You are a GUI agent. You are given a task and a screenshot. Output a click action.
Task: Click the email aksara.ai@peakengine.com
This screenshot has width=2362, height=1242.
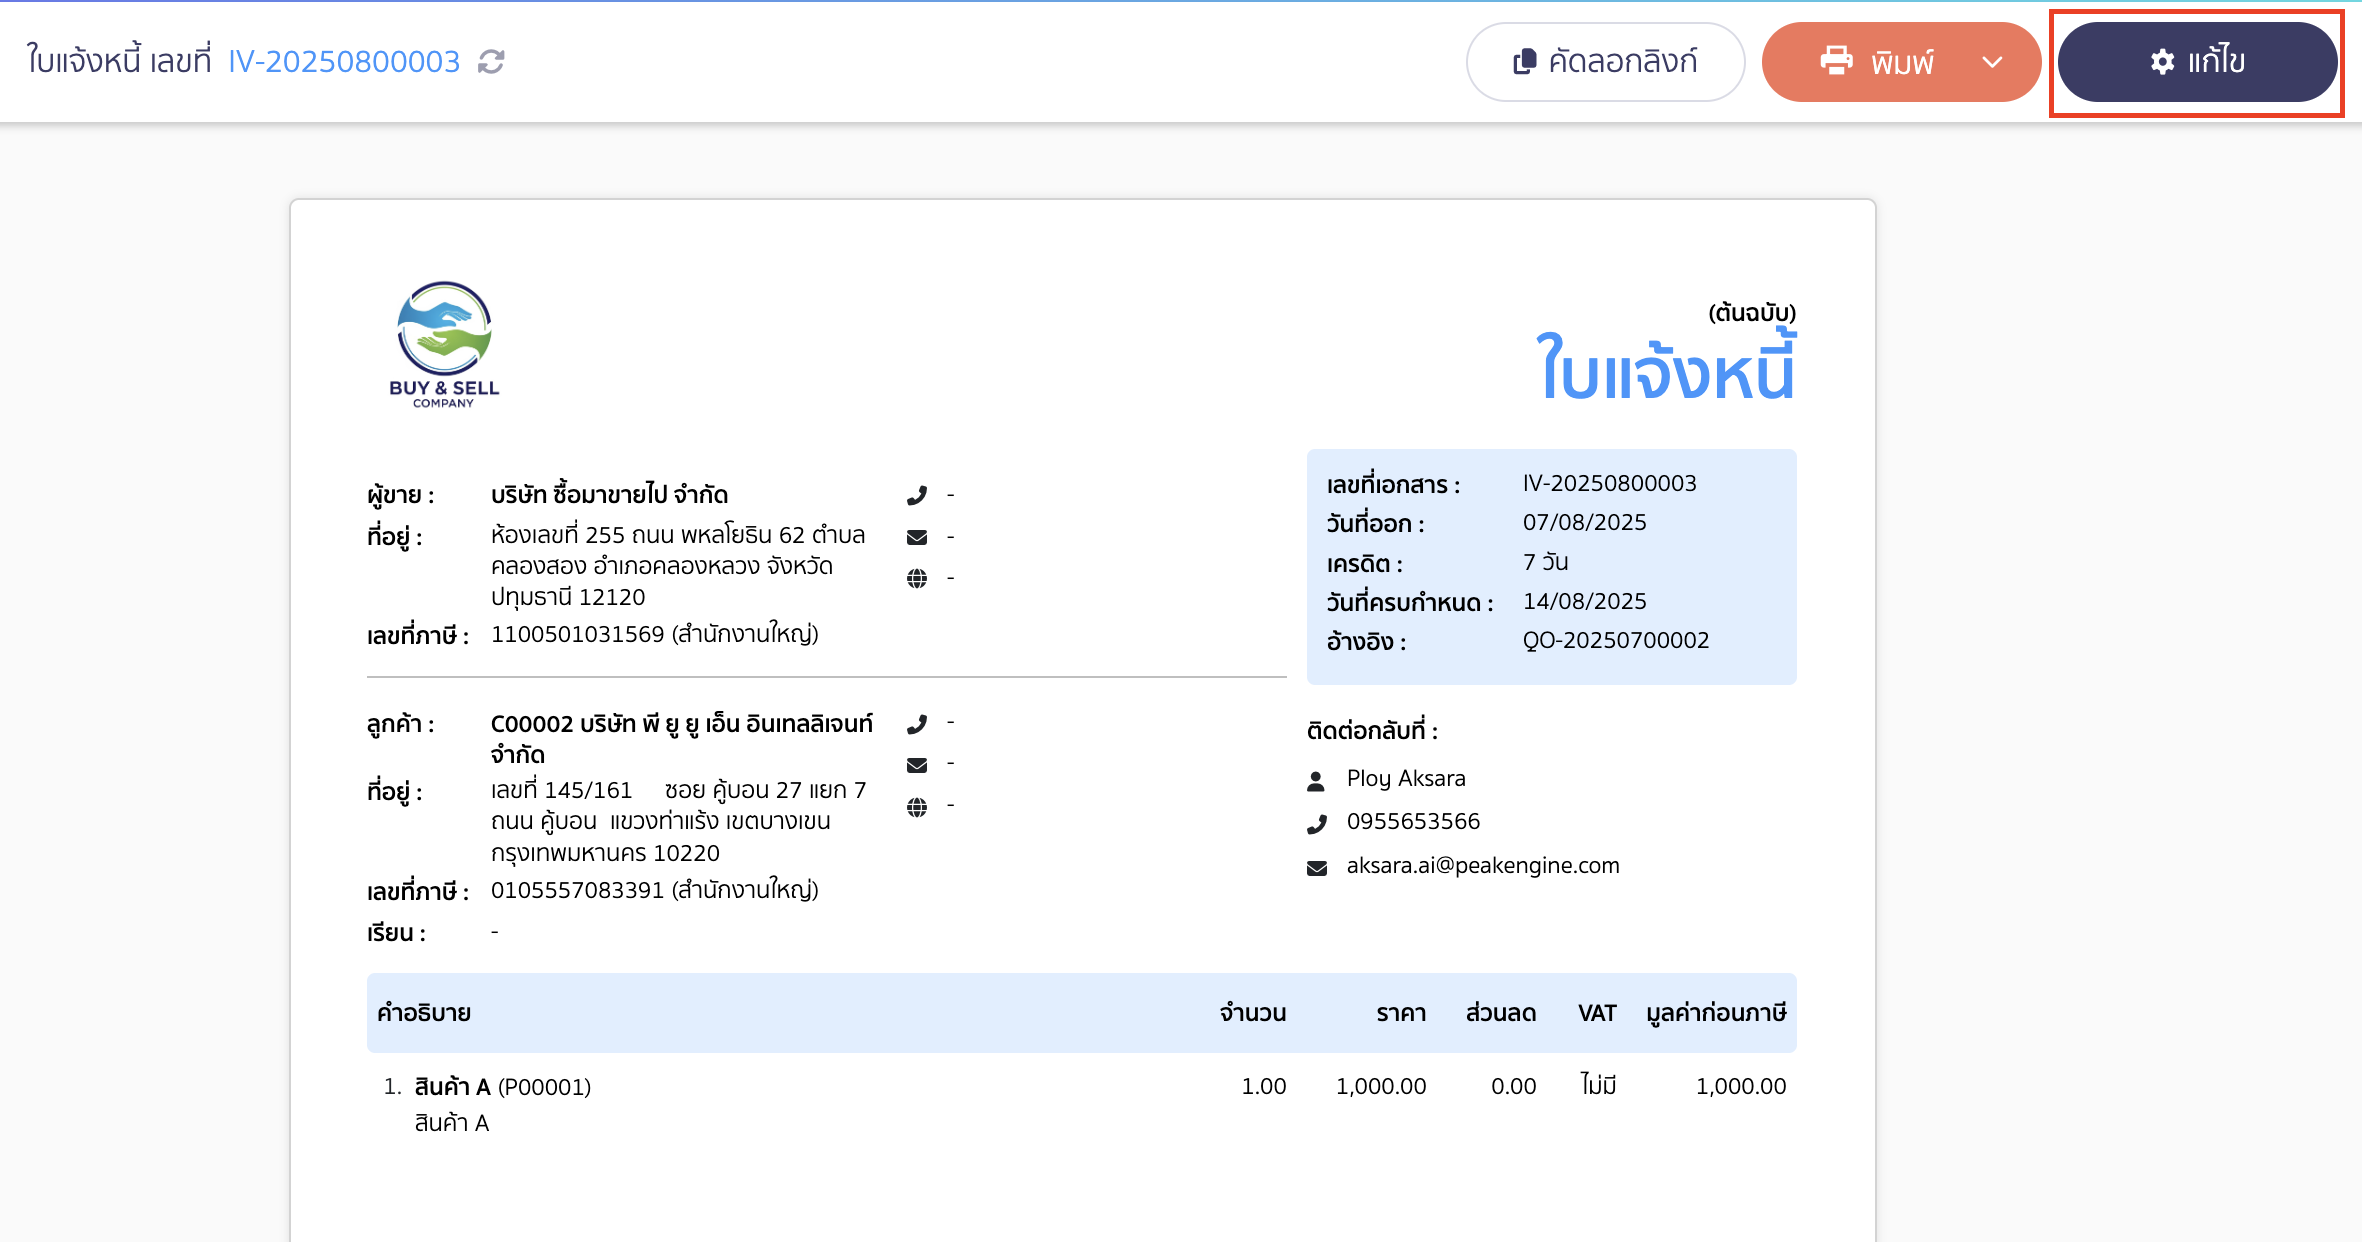pos(1483,865)
